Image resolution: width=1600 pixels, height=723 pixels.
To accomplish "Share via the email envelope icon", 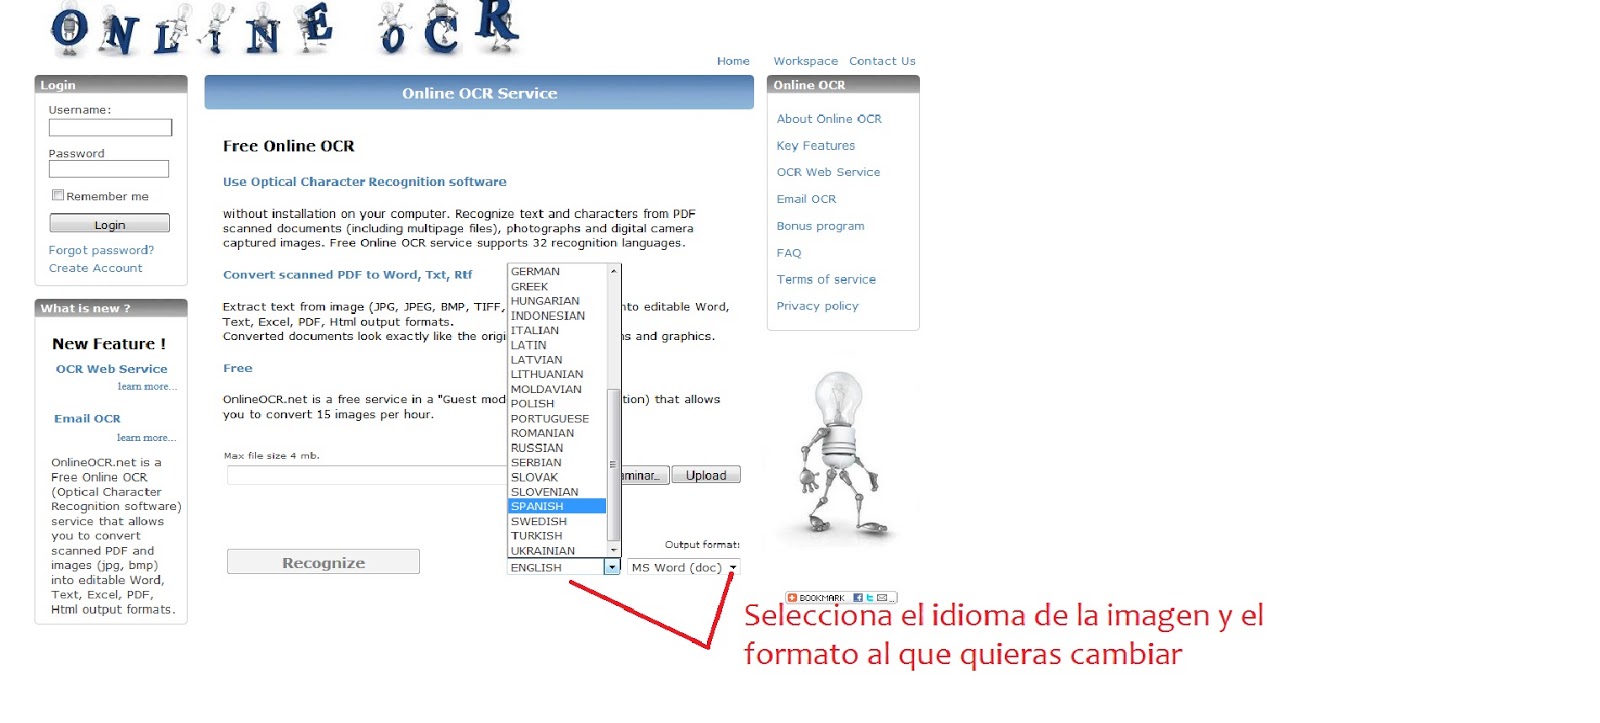I will tap(882, 598).
